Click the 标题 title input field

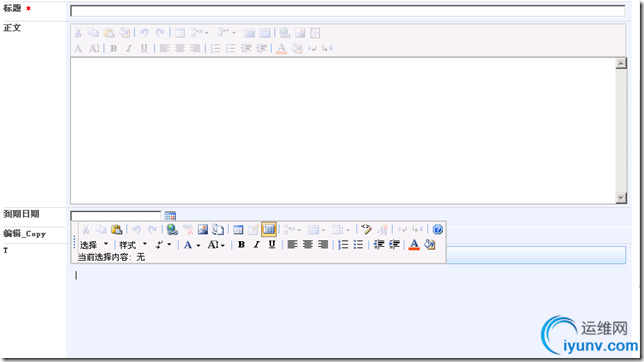(x=347, y=11)
